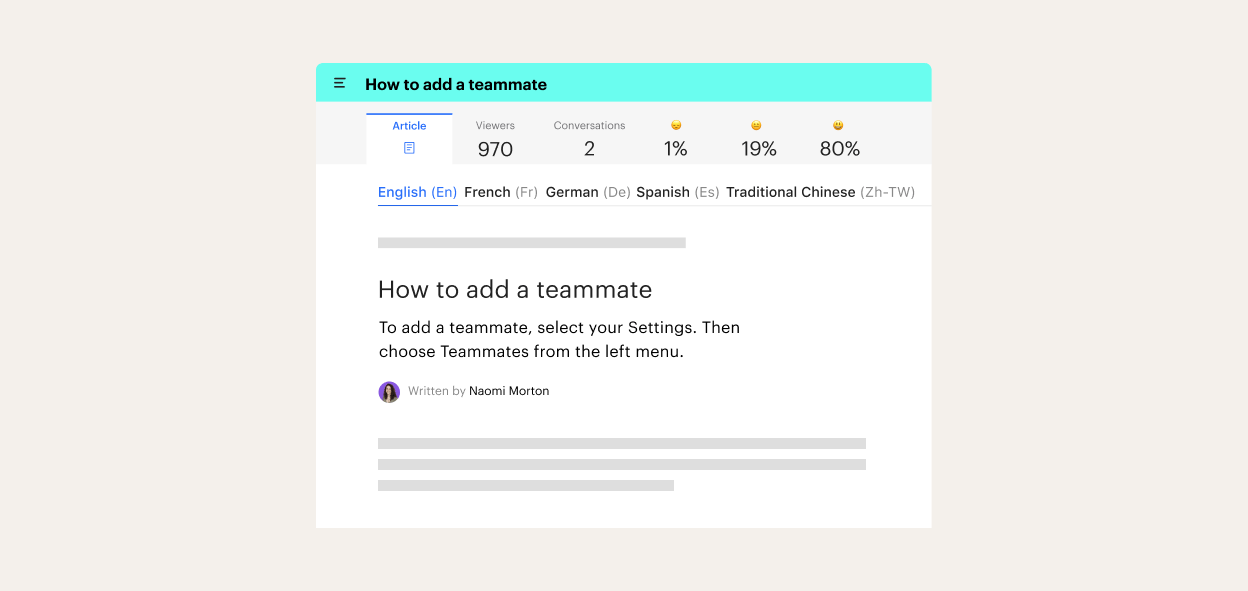The image size is (1248, 591).
Task: Open the hamburger menu icon
Action: (340, 84)
